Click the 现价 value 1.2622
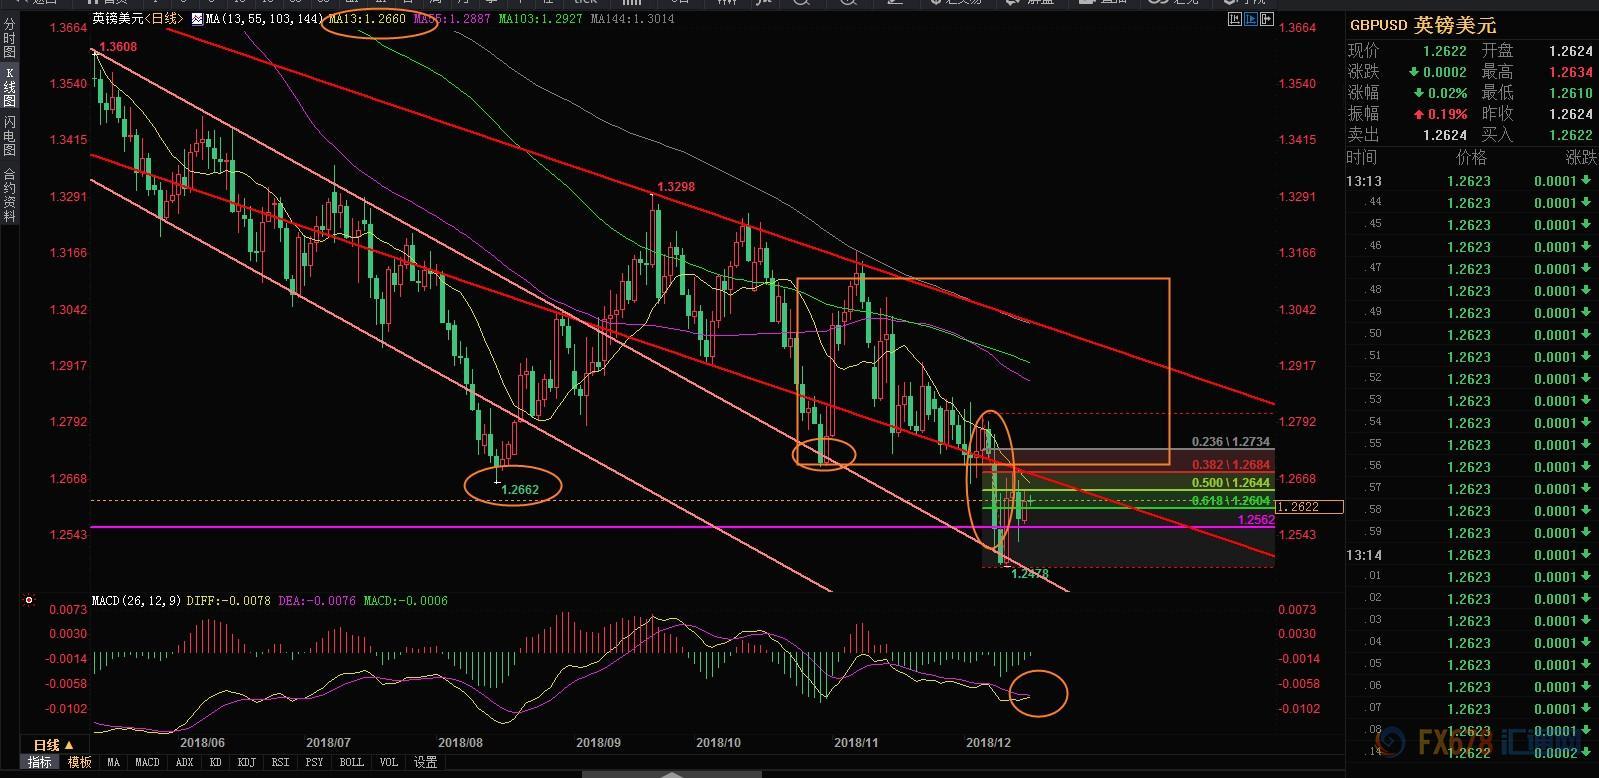Image resolution: width=1599 pixels, height=778 pixels. tap(1445, 51)
